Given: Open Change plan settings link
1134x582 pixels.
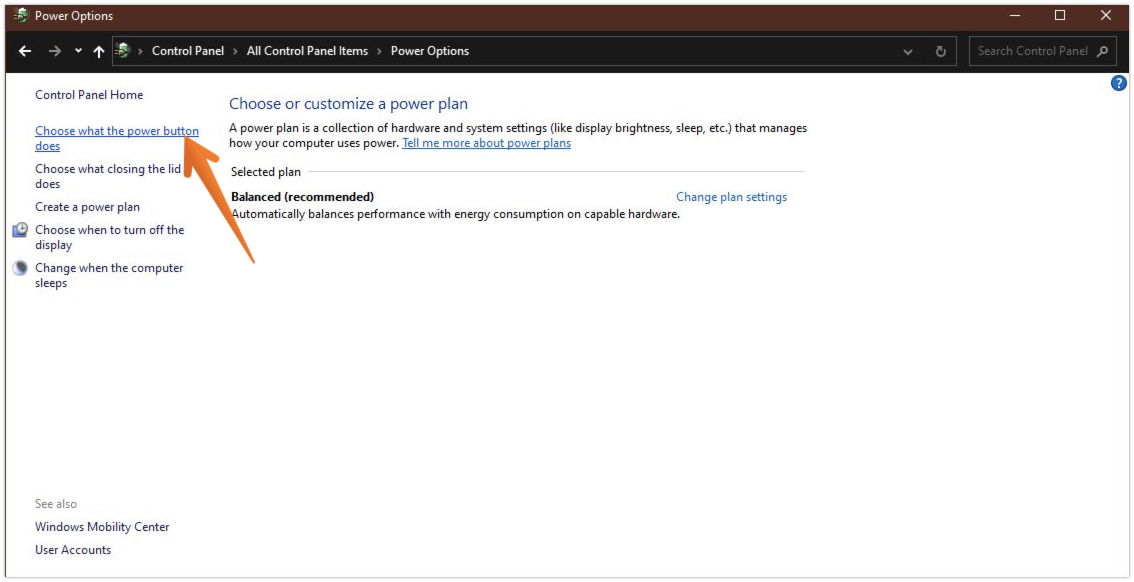Looking at the screenshot, I should [x=731, y=197].
